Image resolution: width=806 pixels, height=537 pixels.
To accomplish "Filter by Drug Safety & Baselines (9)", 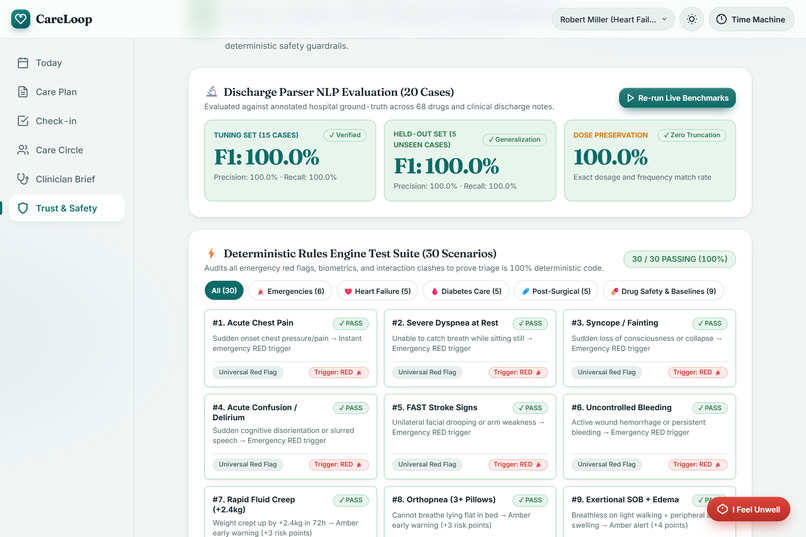I will (663, 291).
